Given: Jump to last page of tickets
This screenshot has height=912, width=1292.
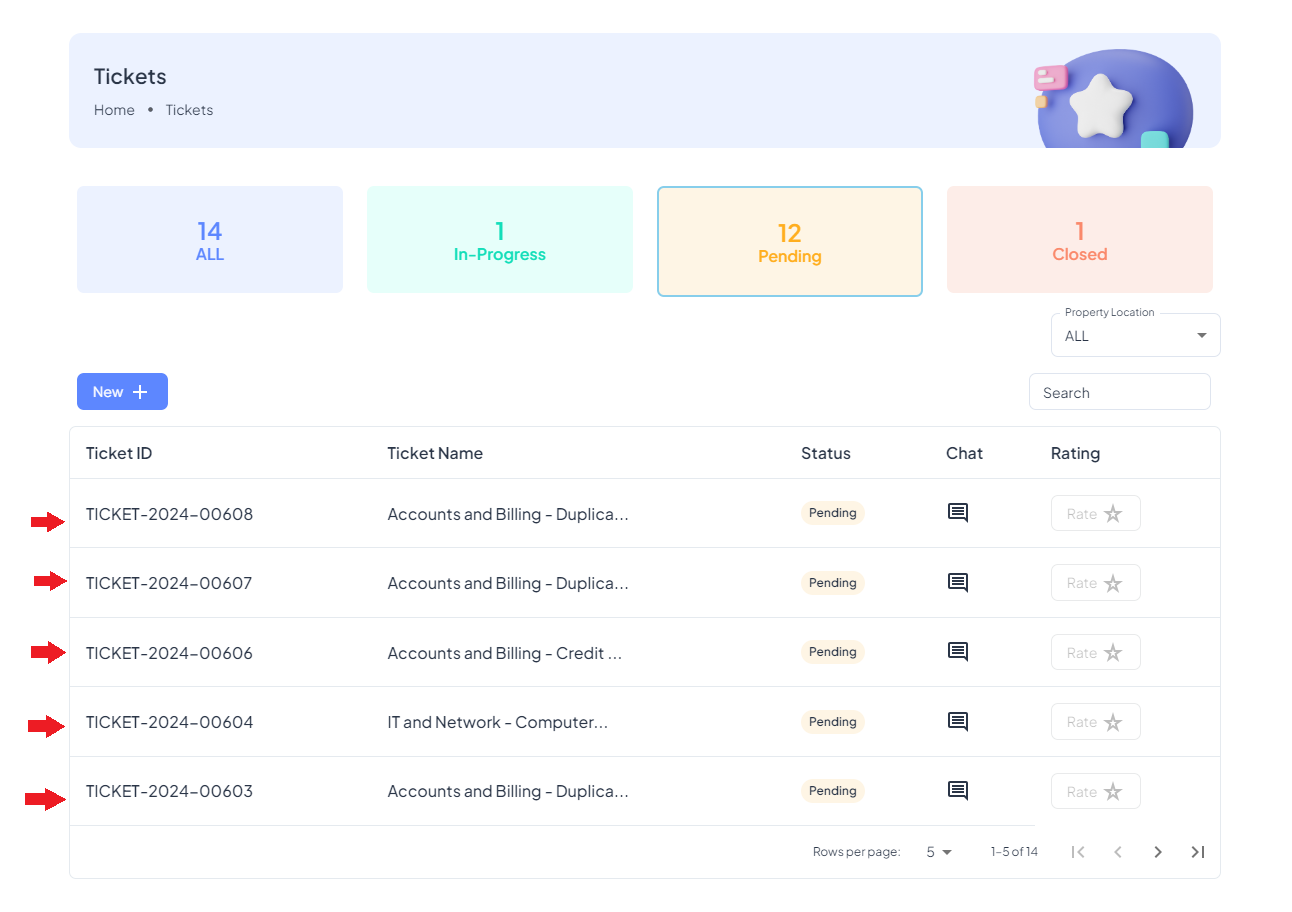Looking at the screenshot, I should click(1198, 852).
